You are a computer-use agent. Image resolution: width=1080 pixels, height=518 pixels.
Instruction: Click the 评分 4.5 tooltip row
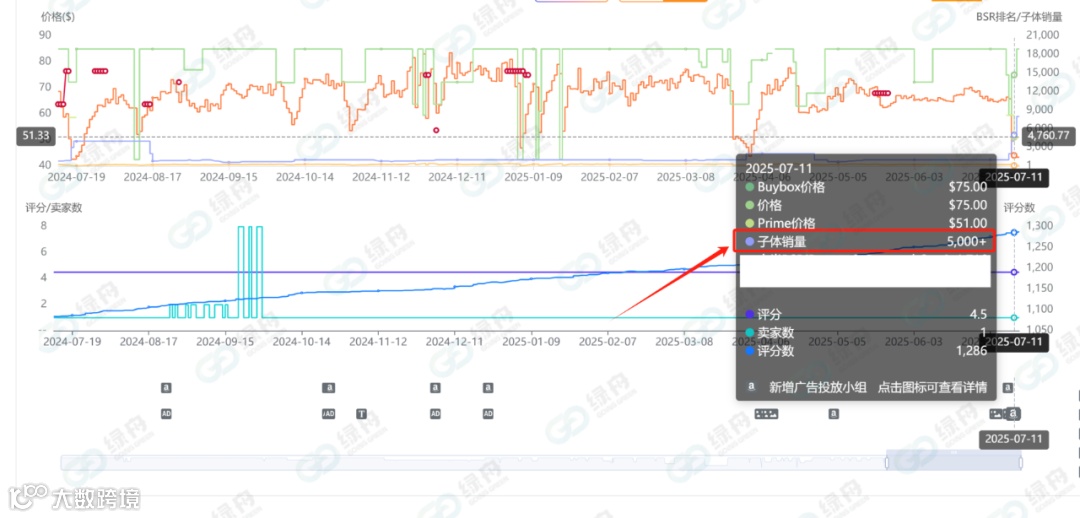pyautogui.click(x=866, y=314)
